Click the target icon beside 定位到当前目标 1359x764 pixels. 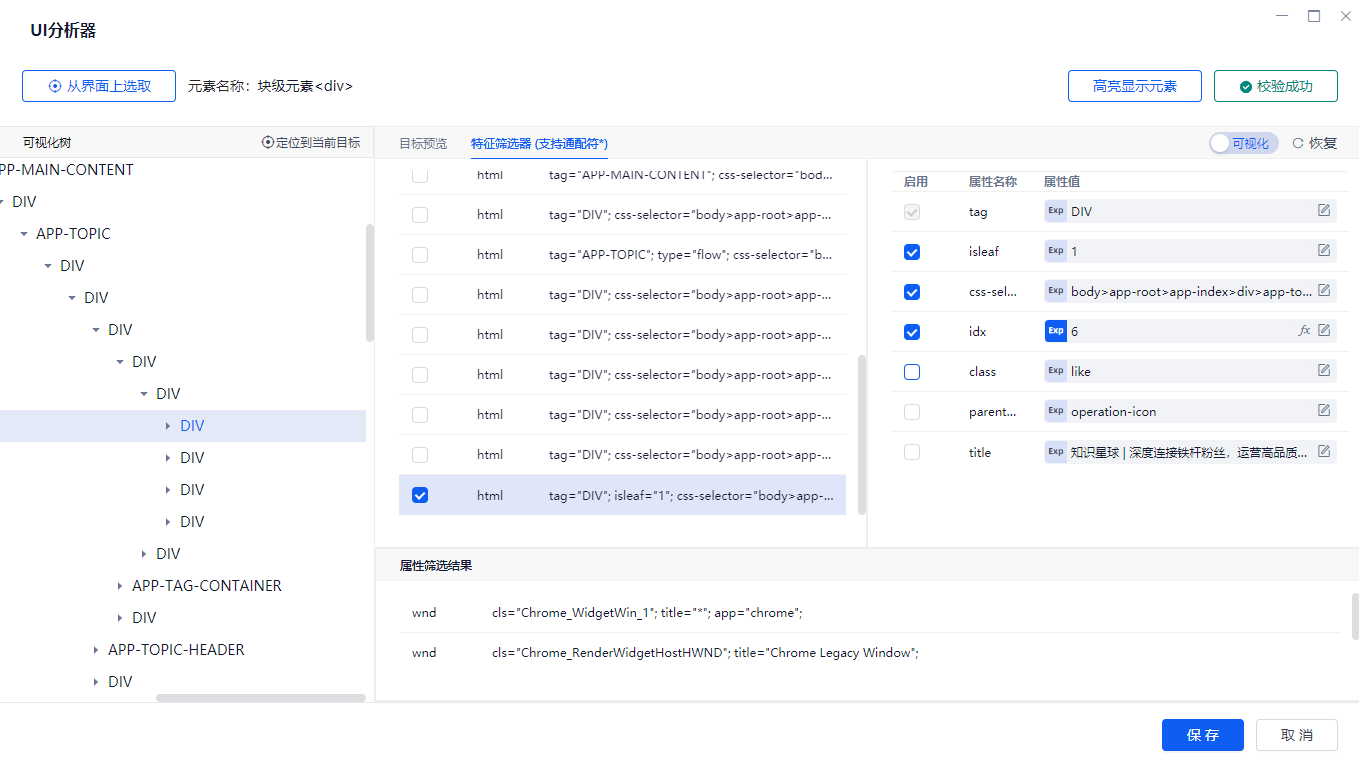[x=267, y=143]
